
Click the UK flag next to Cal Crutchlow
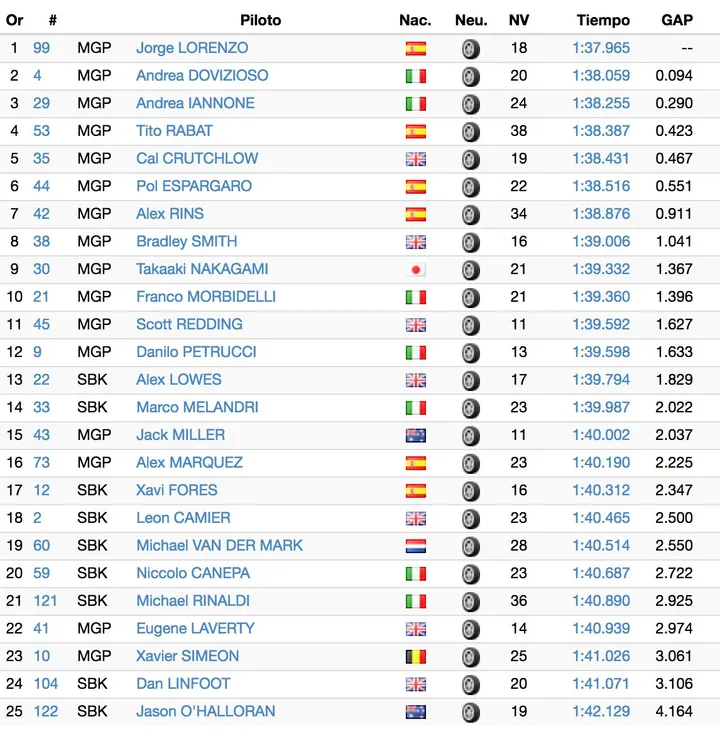tap(416, 159)
